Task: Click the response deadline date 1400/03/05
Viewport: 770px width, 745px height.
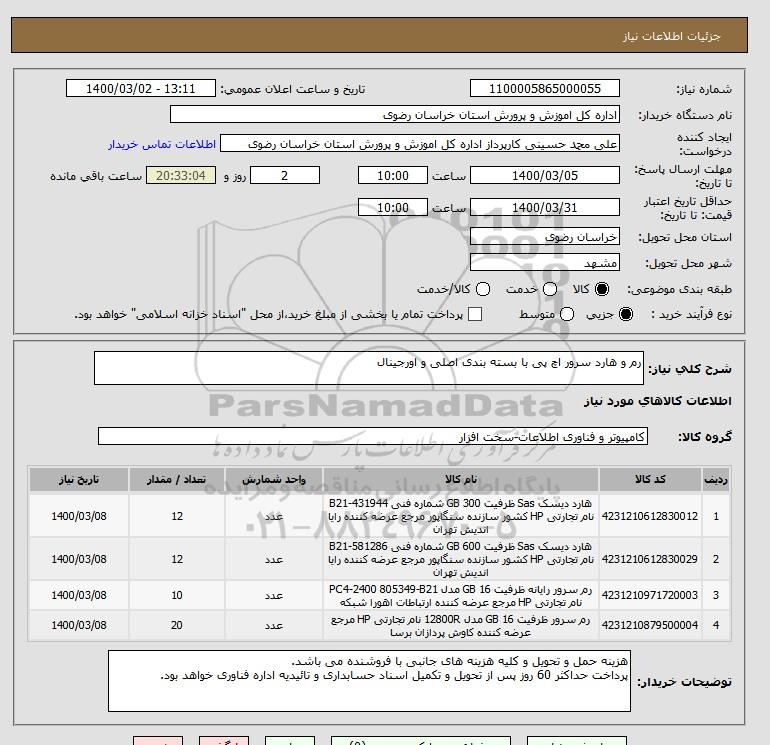Action: (545, 175)
